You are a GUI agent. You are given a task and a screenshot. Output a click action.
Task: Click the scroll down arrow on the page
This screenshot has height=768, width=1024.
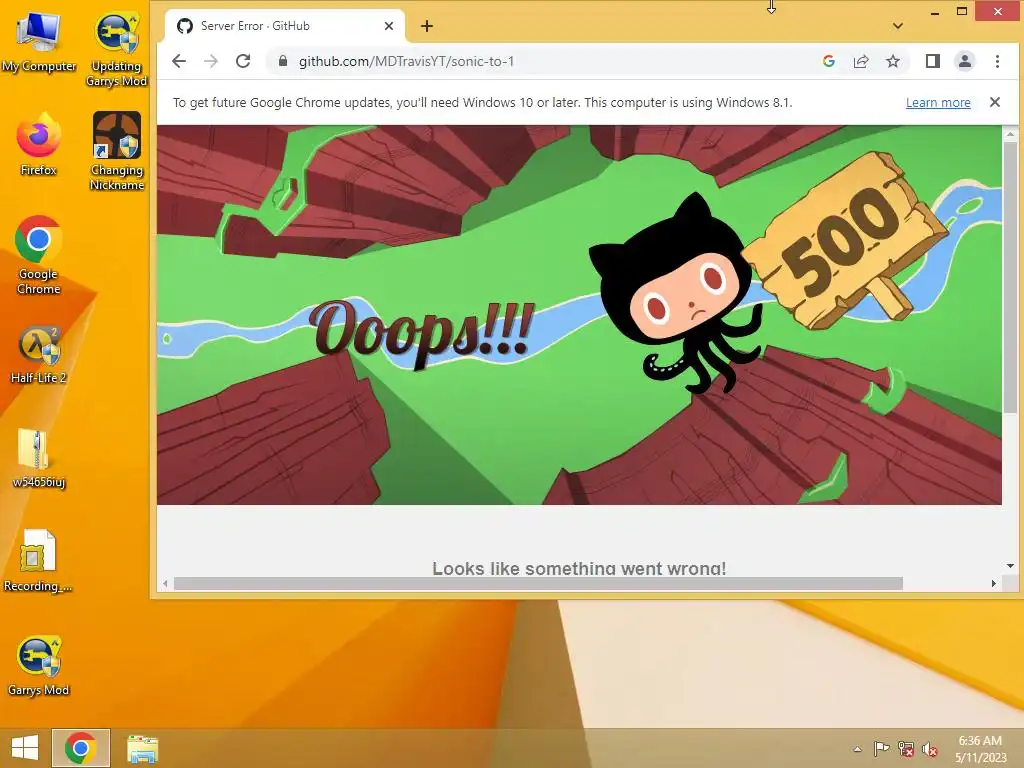[1010, 566]
